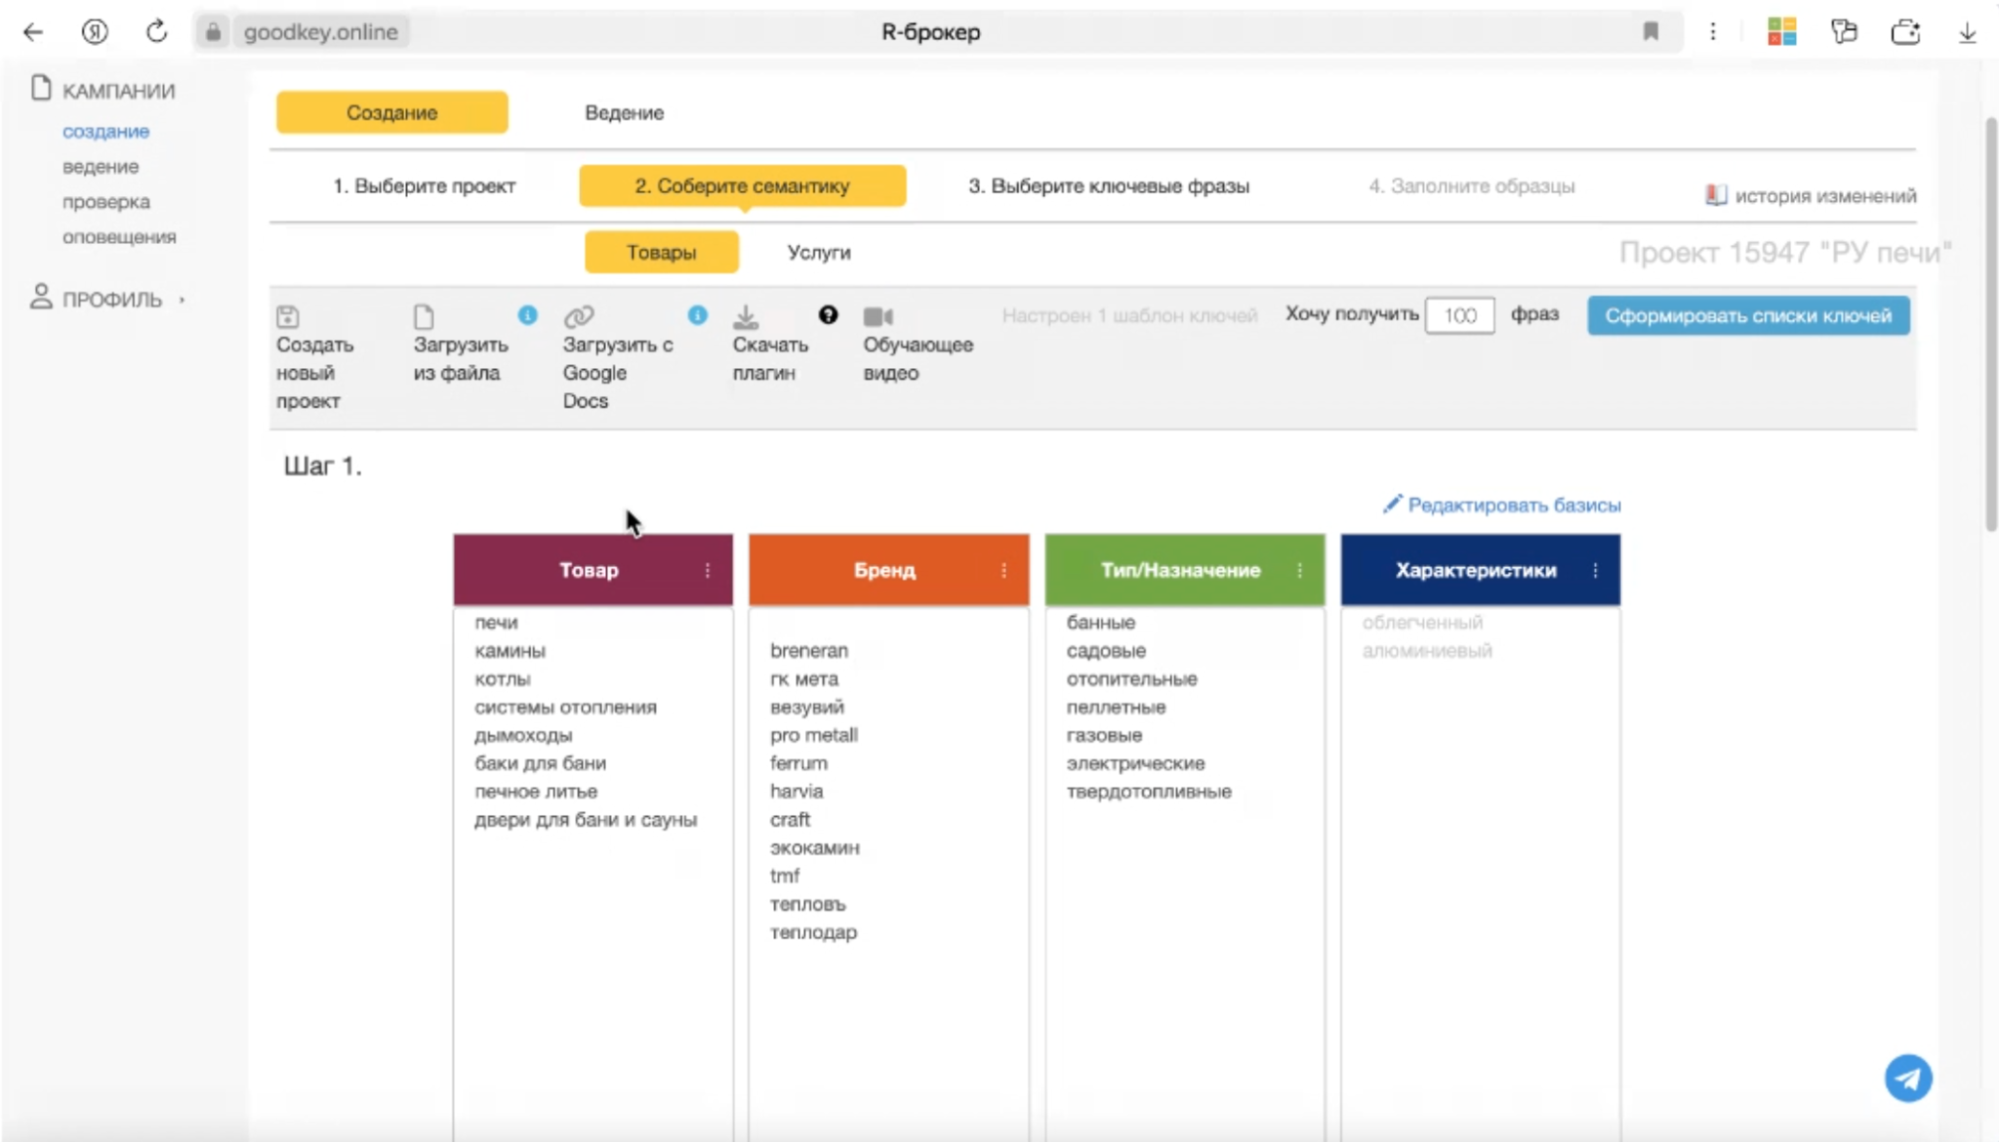Select 'системы отопления' in Товар list

click(565, 707)
